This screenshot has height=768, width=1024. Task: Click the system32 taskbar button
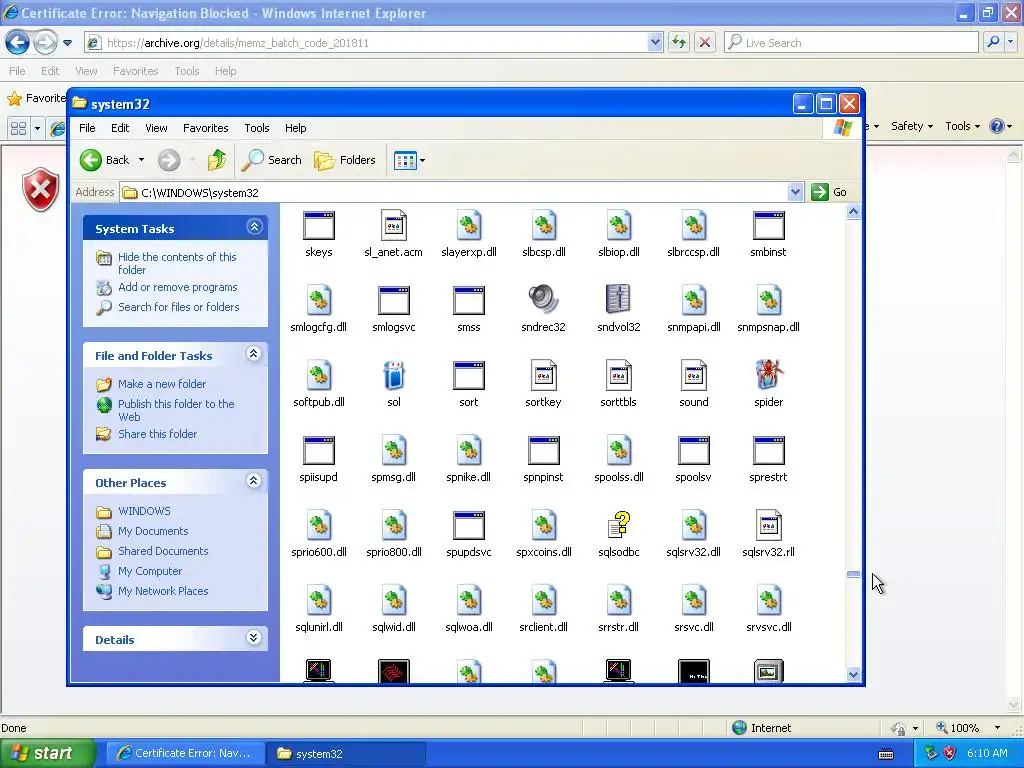click(x=346, y=754)
